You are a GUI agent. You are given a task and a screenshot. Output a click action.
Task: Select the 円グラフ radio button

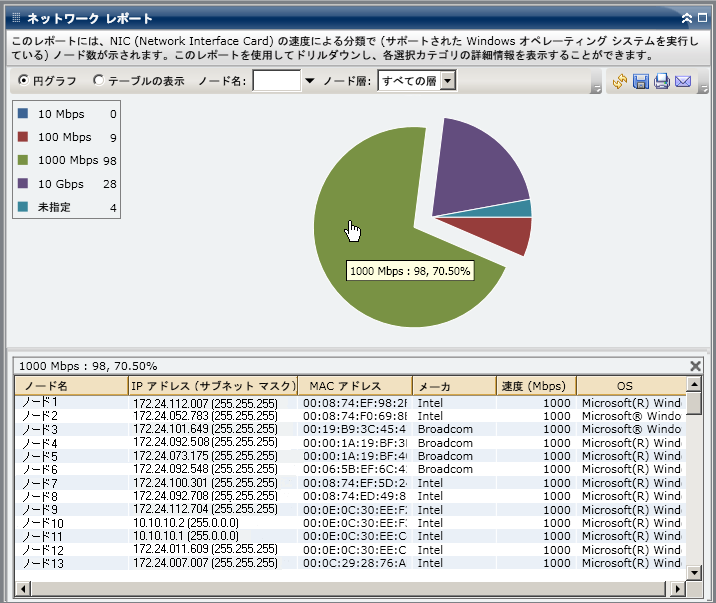coord(24,81)
